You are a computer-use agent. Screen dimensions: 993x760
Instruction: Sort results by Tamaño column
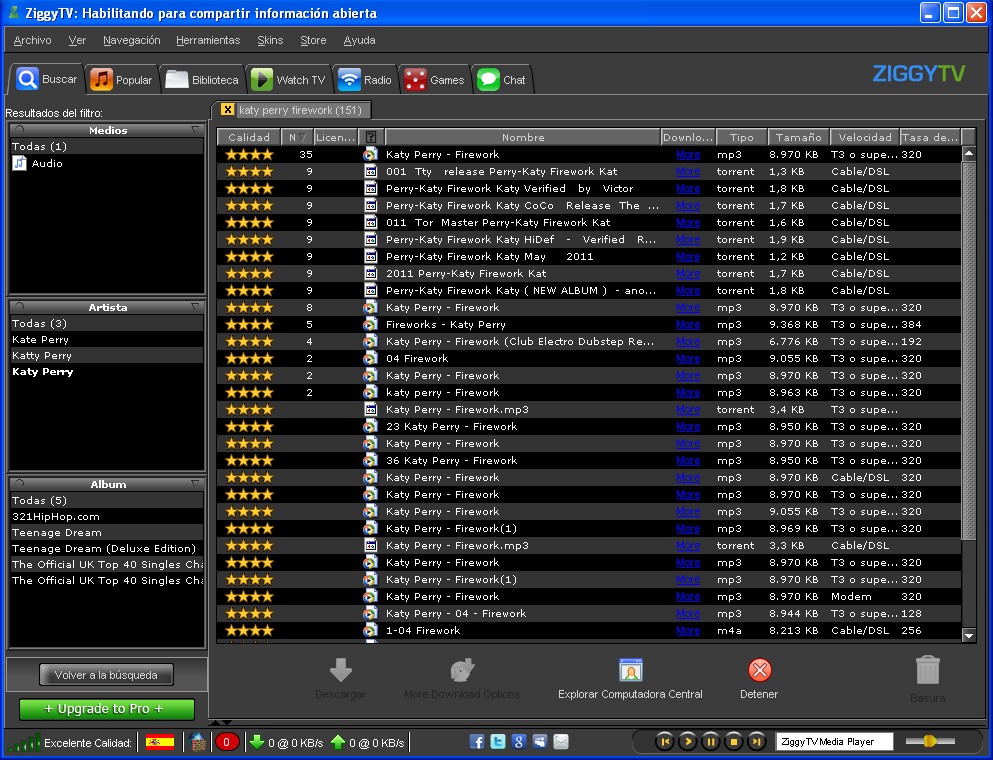798,137
